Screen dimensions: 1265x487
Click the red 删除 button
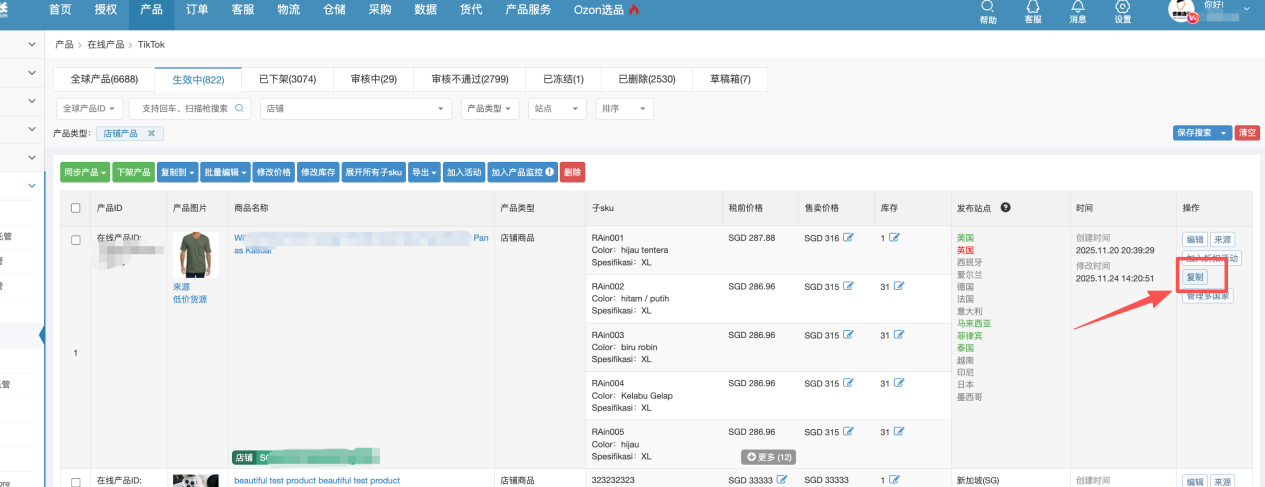coord(572,172)
